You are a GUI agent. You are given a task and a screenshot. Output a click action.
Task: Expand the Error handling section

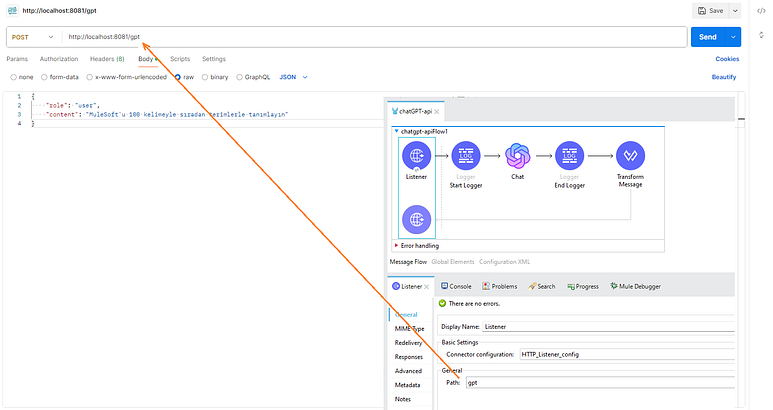pos(396,245)
